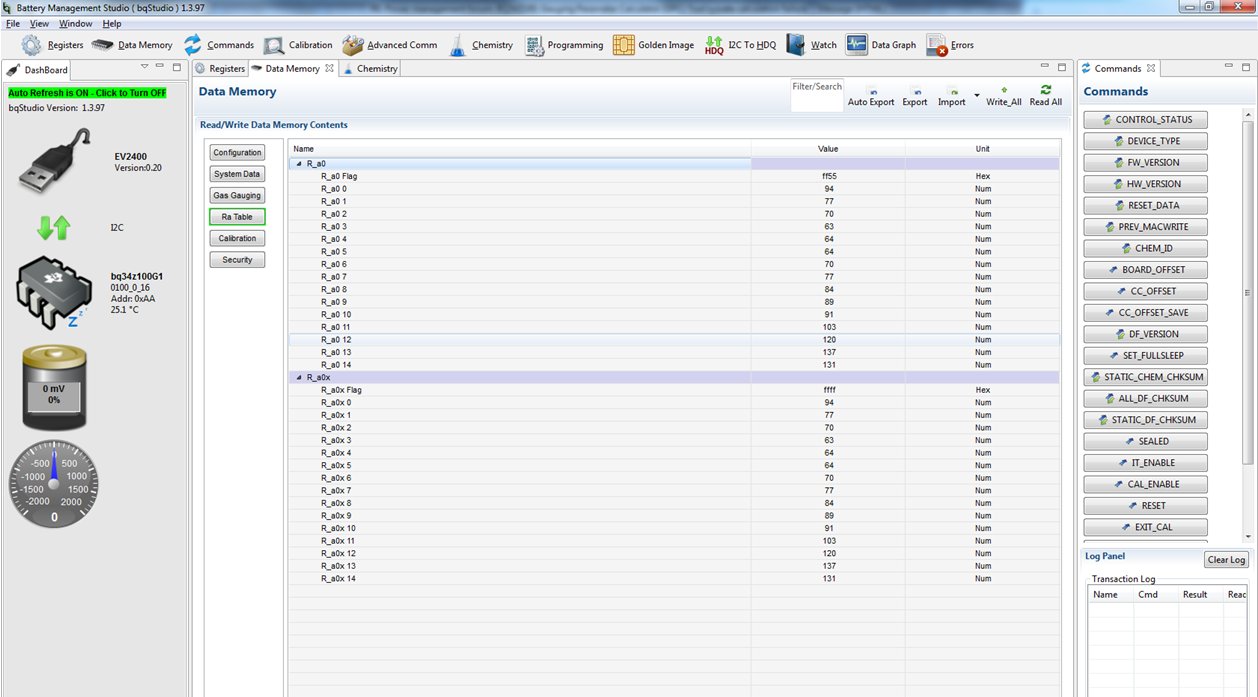This screenshot has height=697, width=1258.
Task: Select the Configuration category button
Action: click(x=237, y=152)
